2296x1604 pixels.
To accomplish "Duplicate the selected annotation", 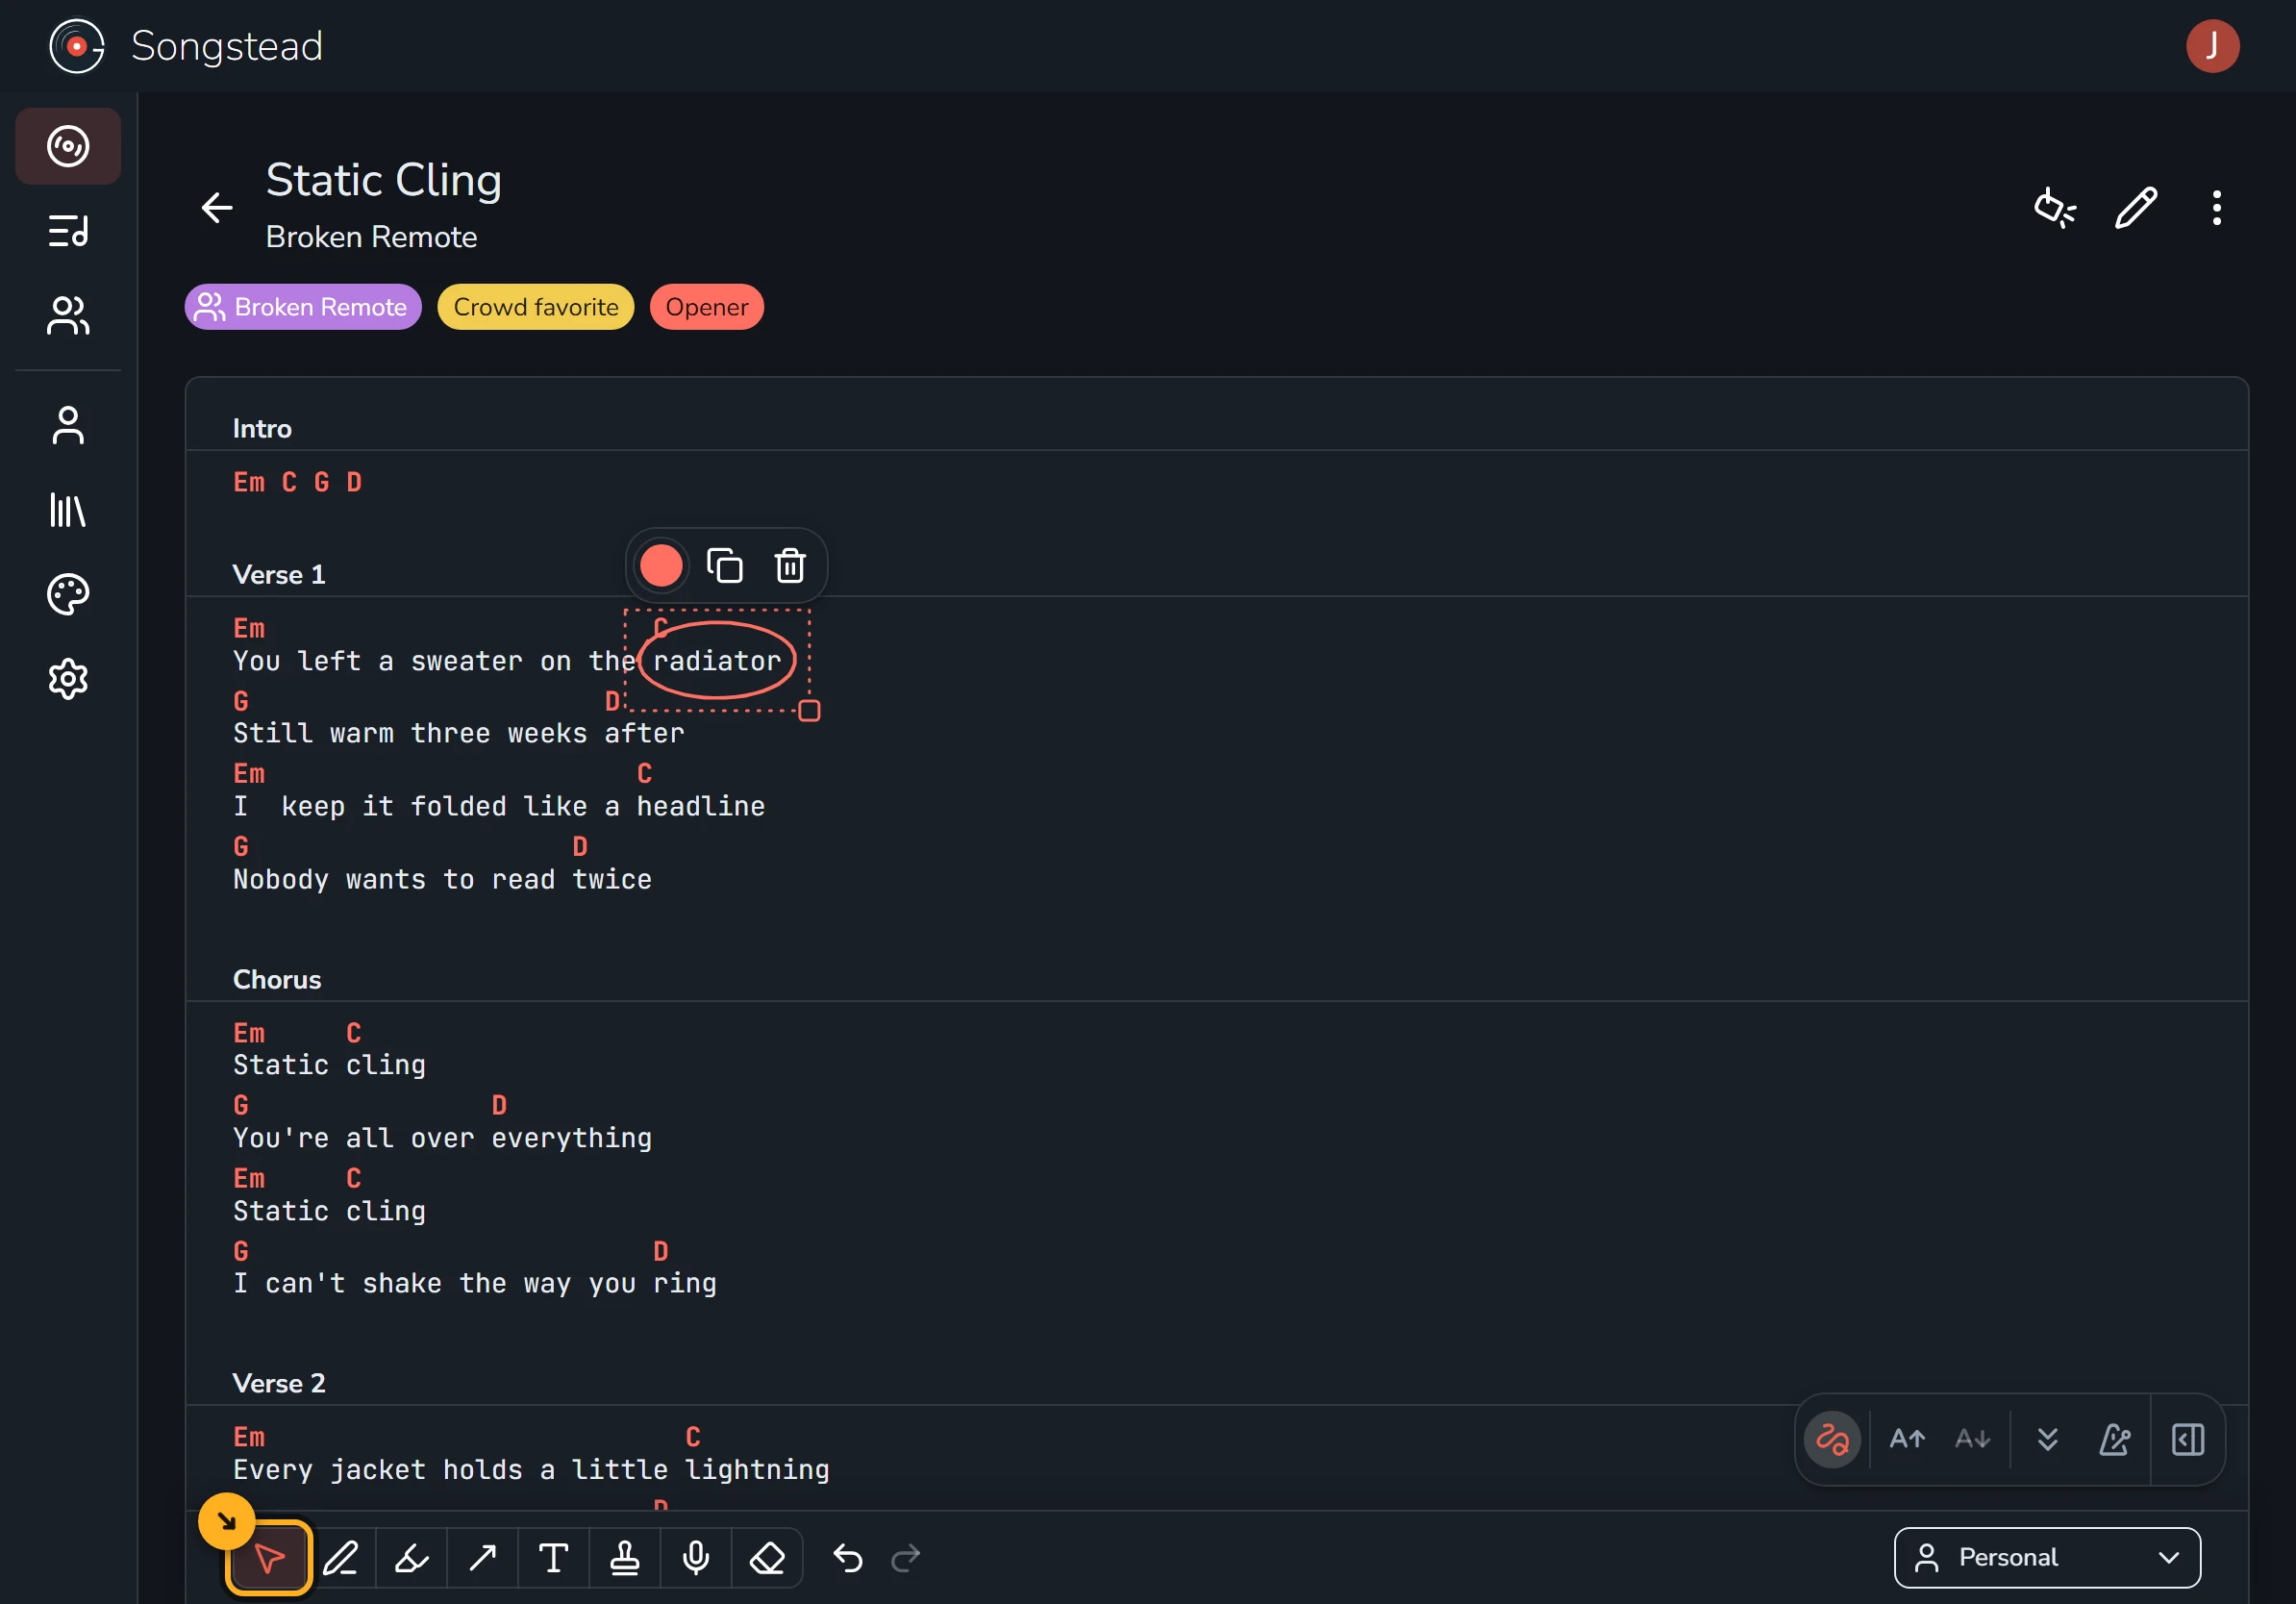I will pos(725,566).
